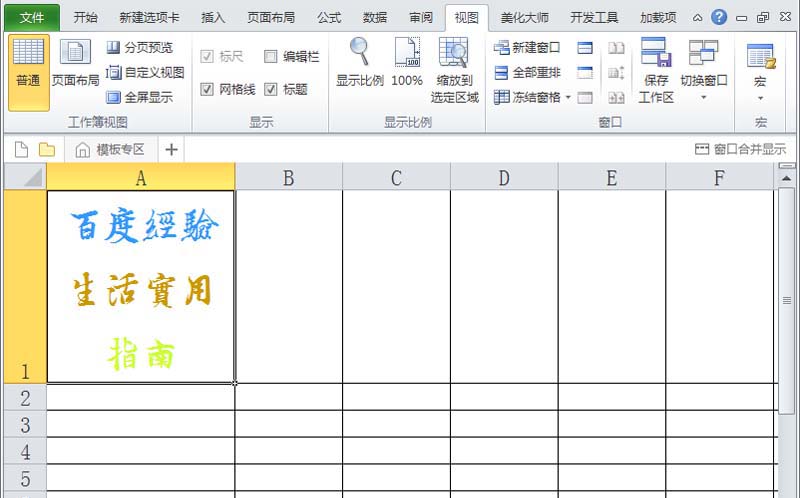Click the 指南 WordArt text
The width and height of the screenshot is (800, 498).
(141, 354)
